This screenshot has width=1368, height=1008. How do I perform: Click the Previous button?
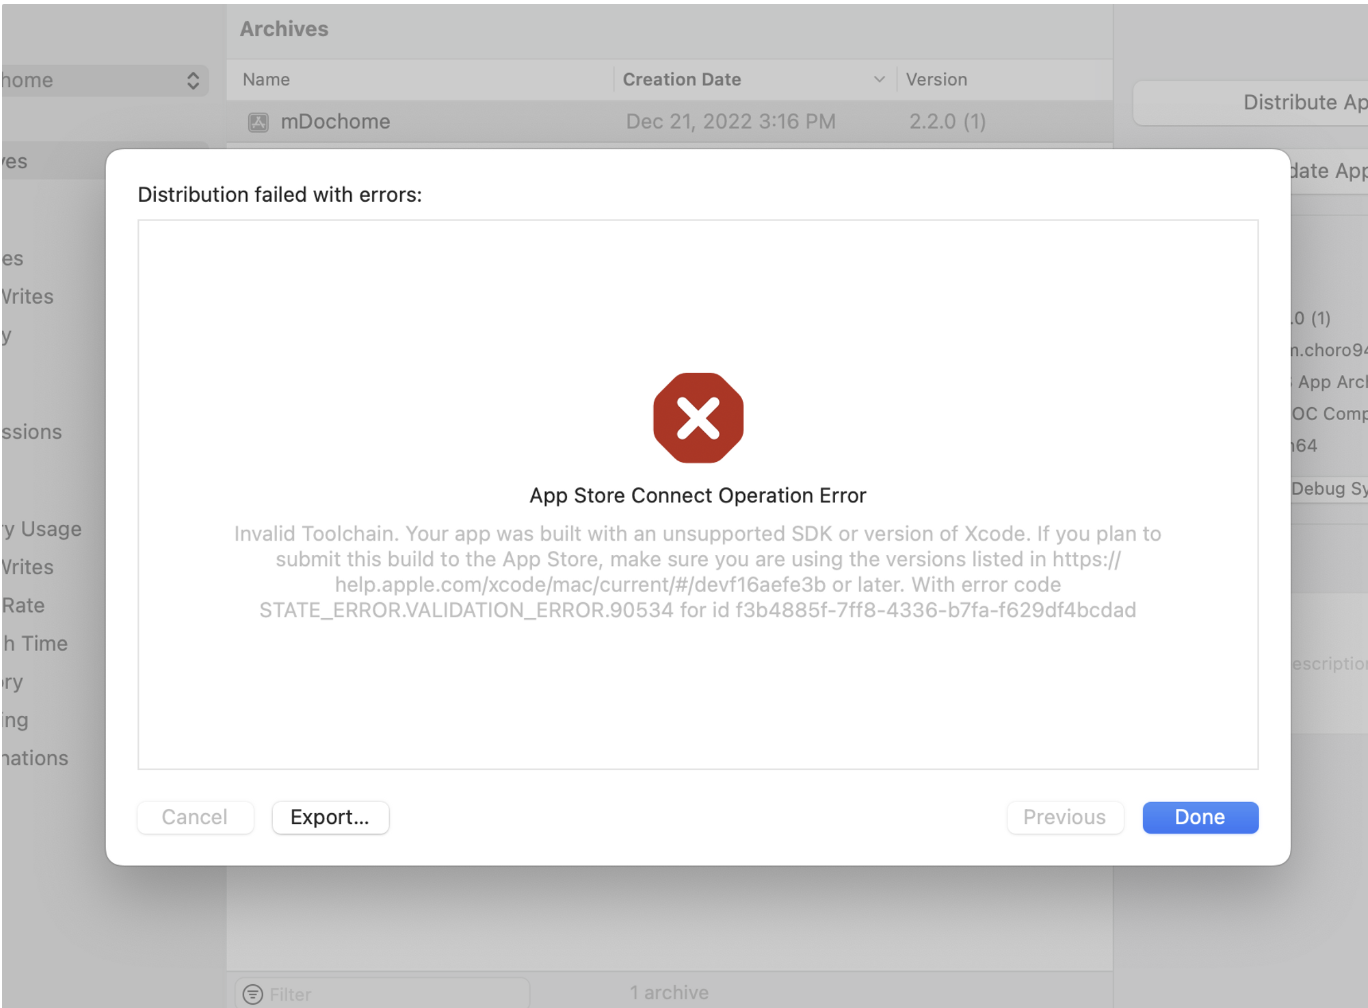[1065, 817]
